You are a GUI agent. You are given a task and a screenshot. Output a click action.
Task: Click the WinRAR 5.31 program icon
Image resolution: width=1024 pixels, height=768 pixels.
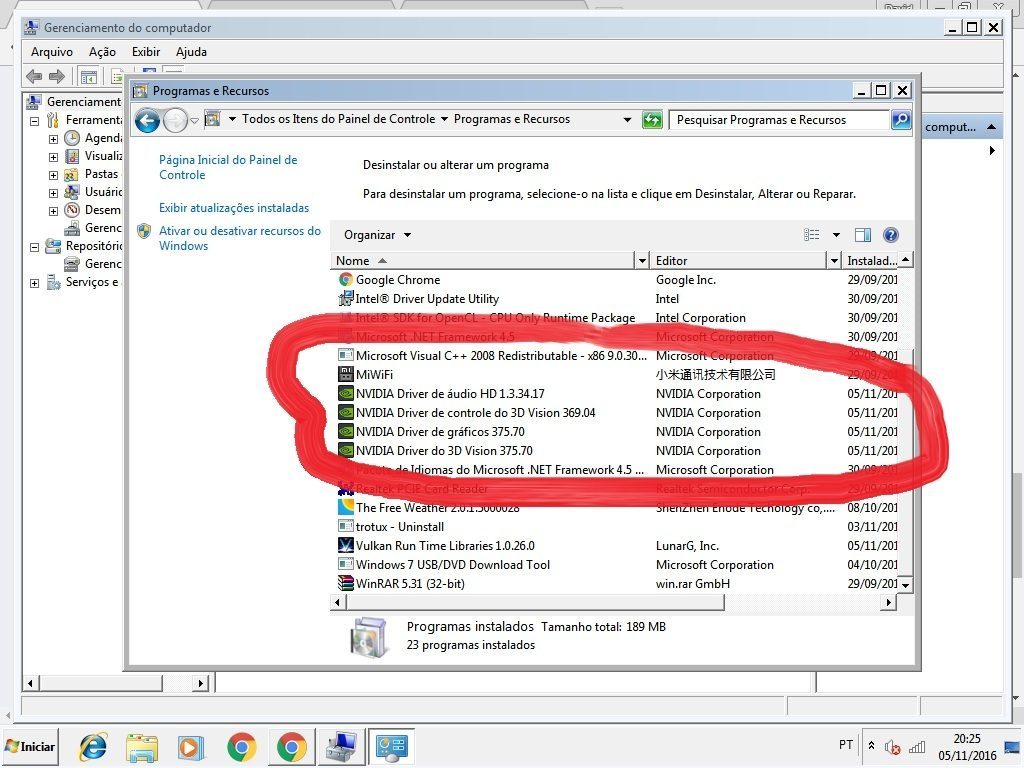point(345,583)
